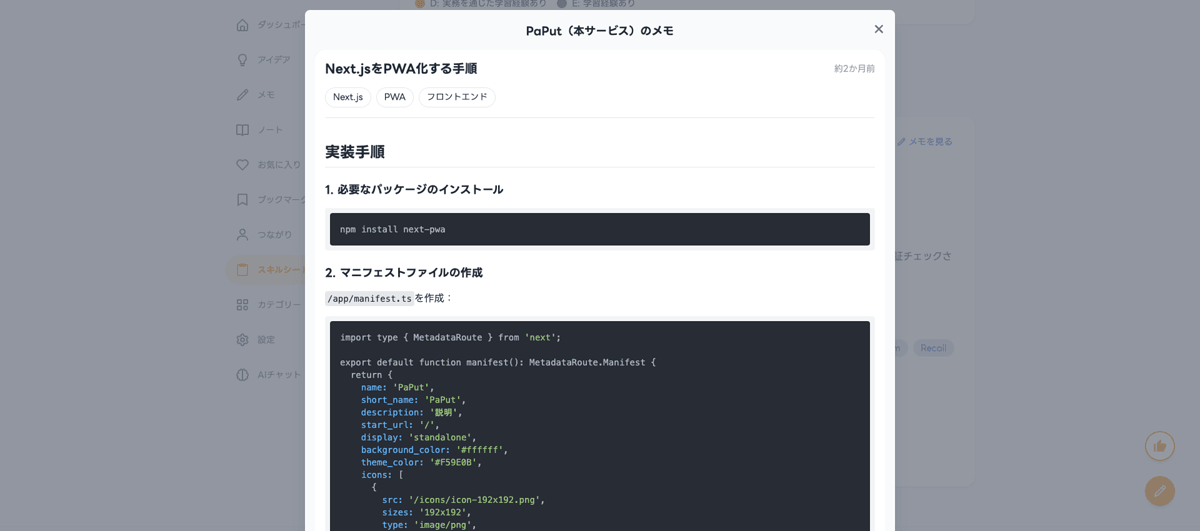Click the 約2か月前 timestamp
This screenshot has width=1200, height=531.
(x=854, y=68)
